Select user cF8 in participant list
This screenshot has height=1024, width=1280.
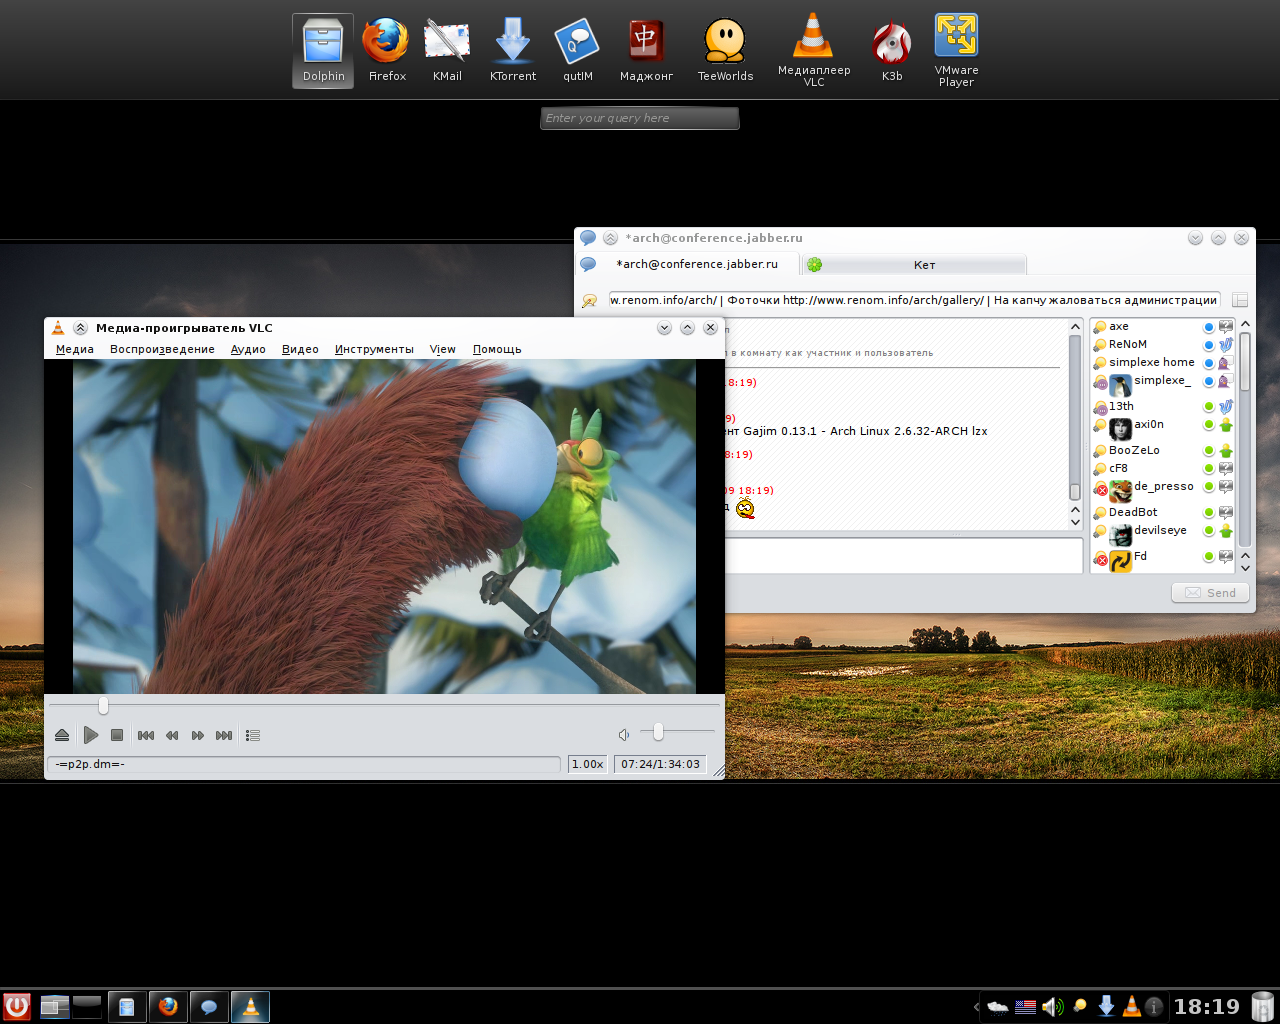(1163, 469)
